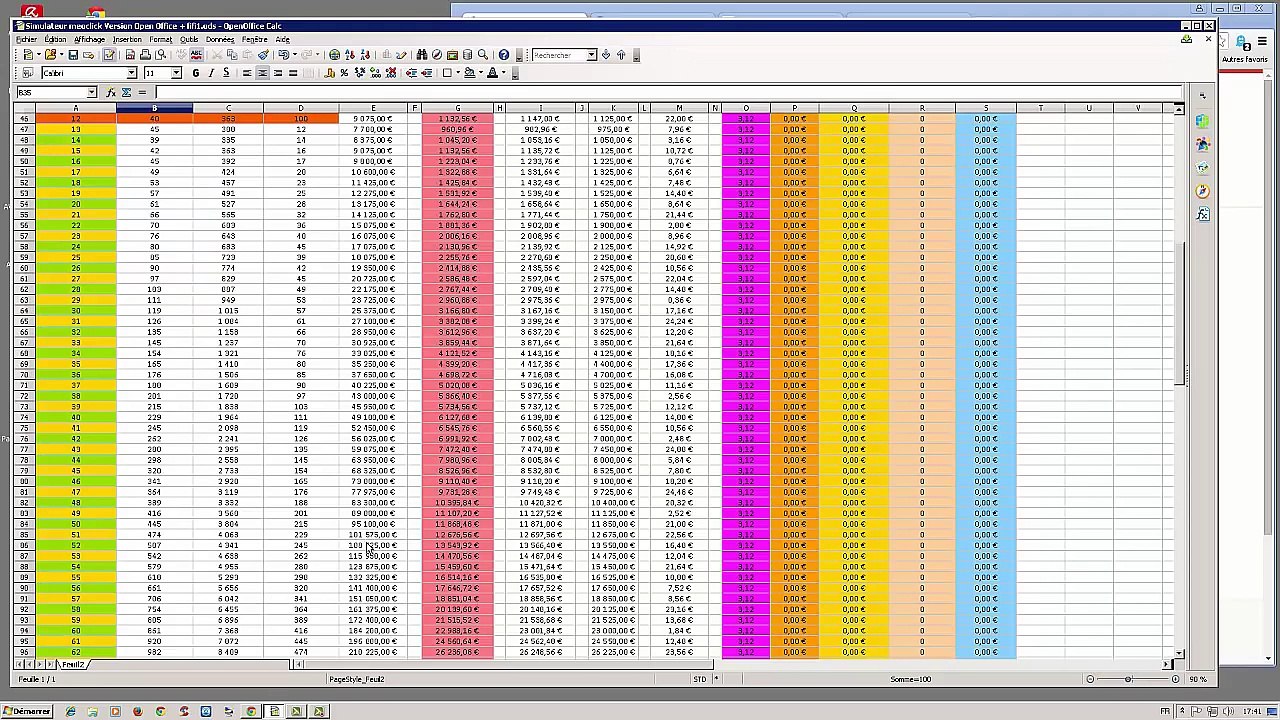Click the Help question mark icon
The width and height of the screenshot is (1280, 720).
pos(503,55)
